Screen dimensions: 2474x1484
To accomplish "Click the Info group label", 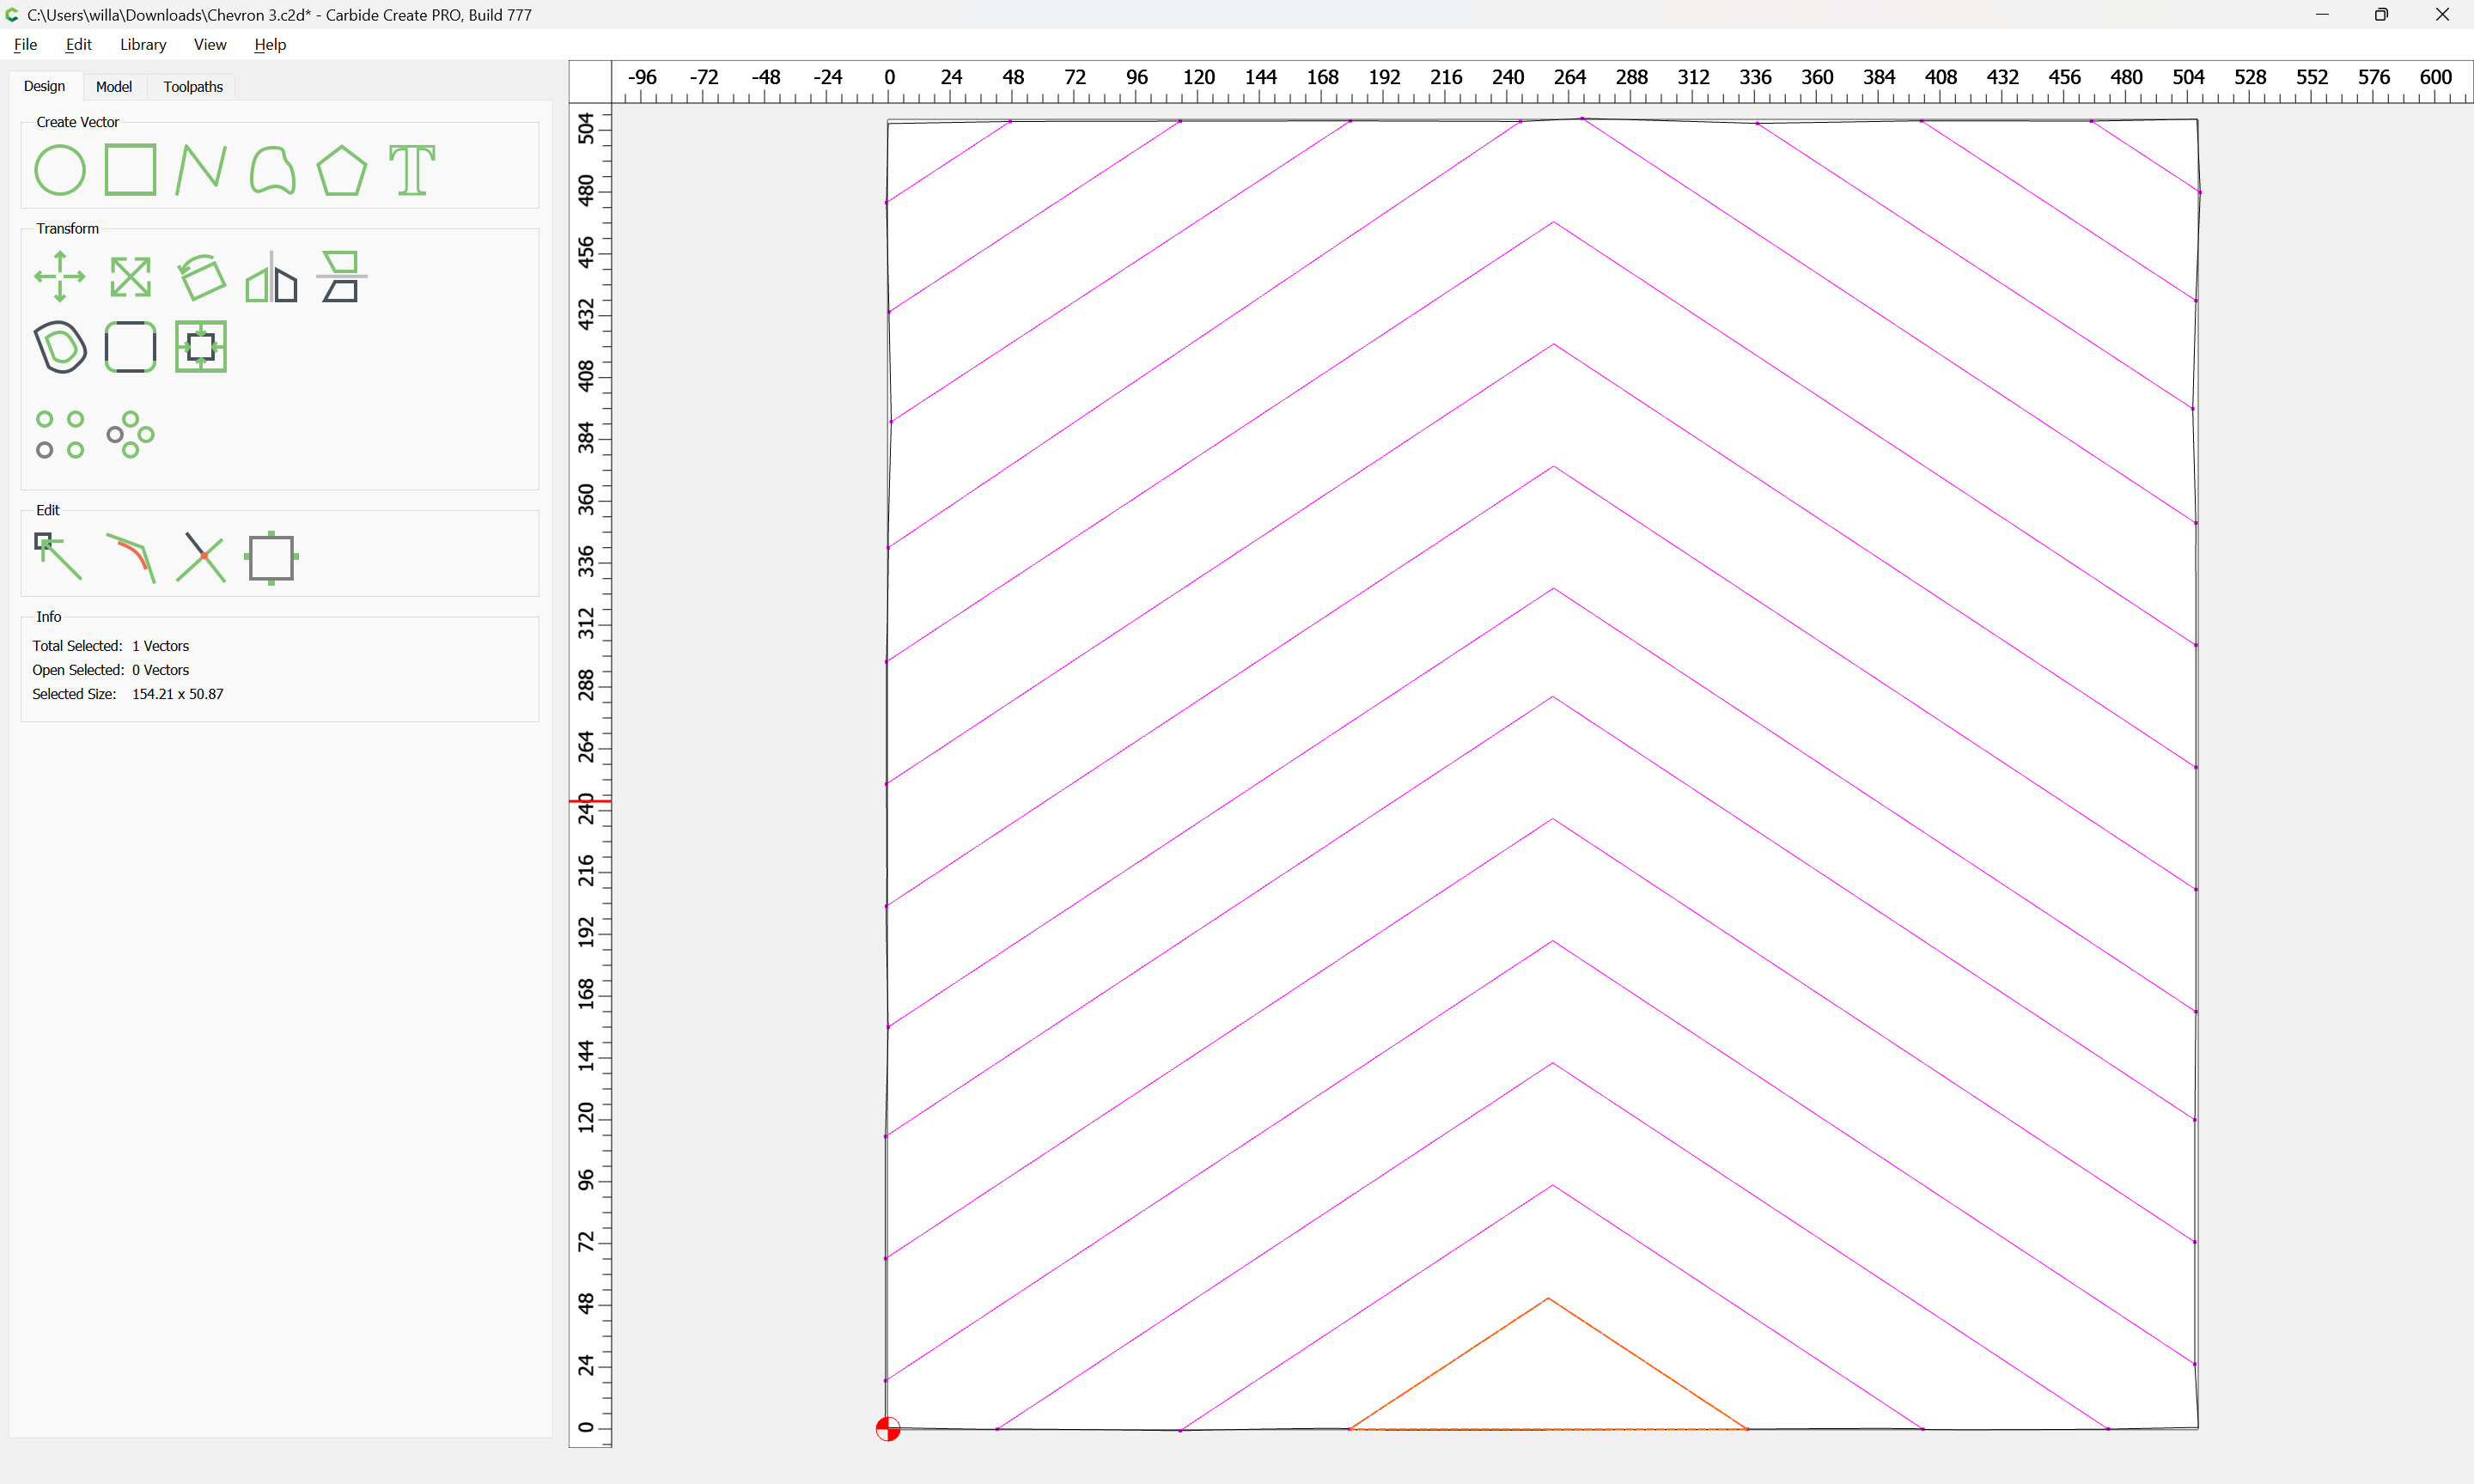I will [x=49, y=617].
